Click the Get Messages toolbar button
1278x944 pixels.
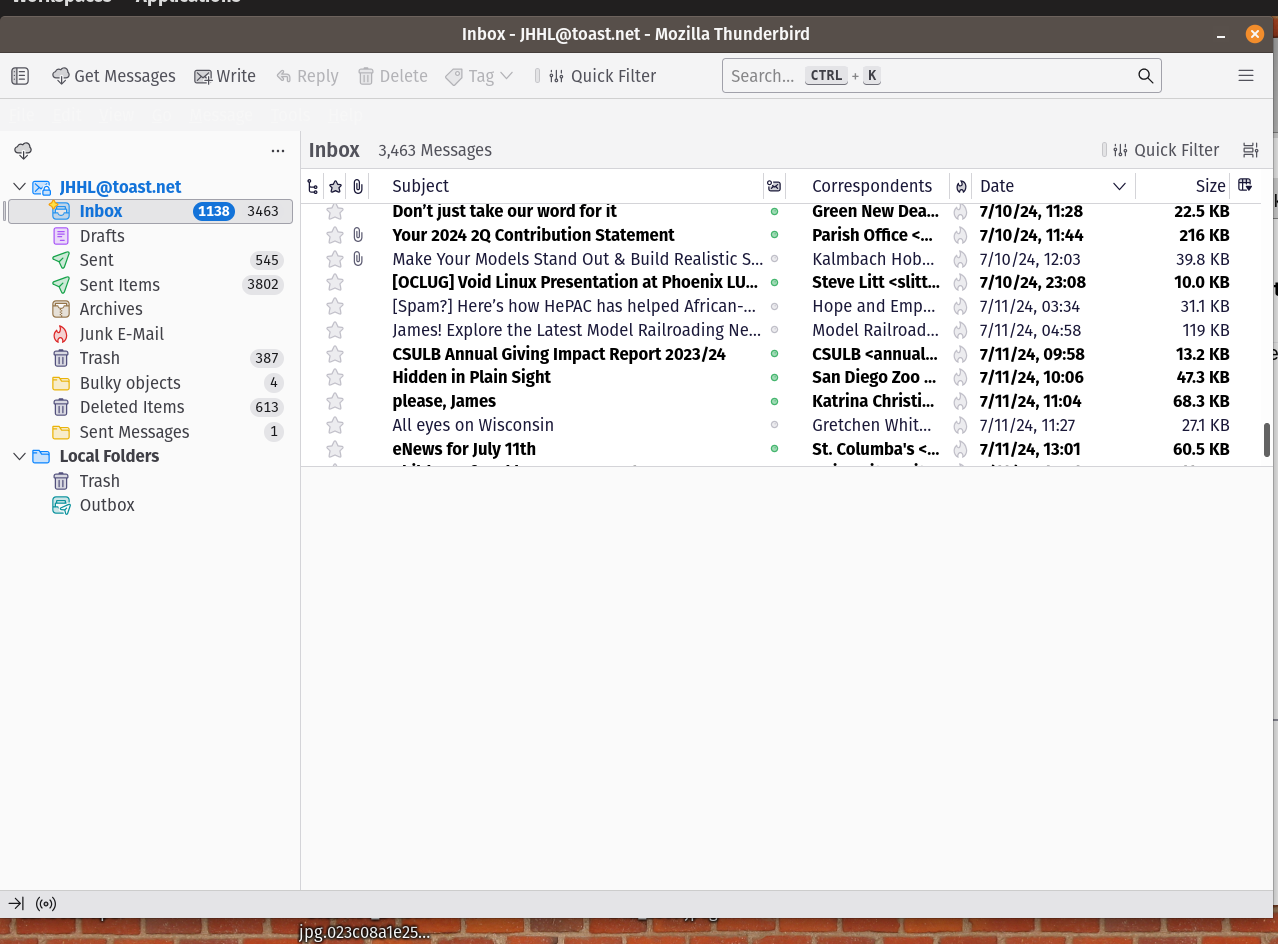(x=113, y=76)
